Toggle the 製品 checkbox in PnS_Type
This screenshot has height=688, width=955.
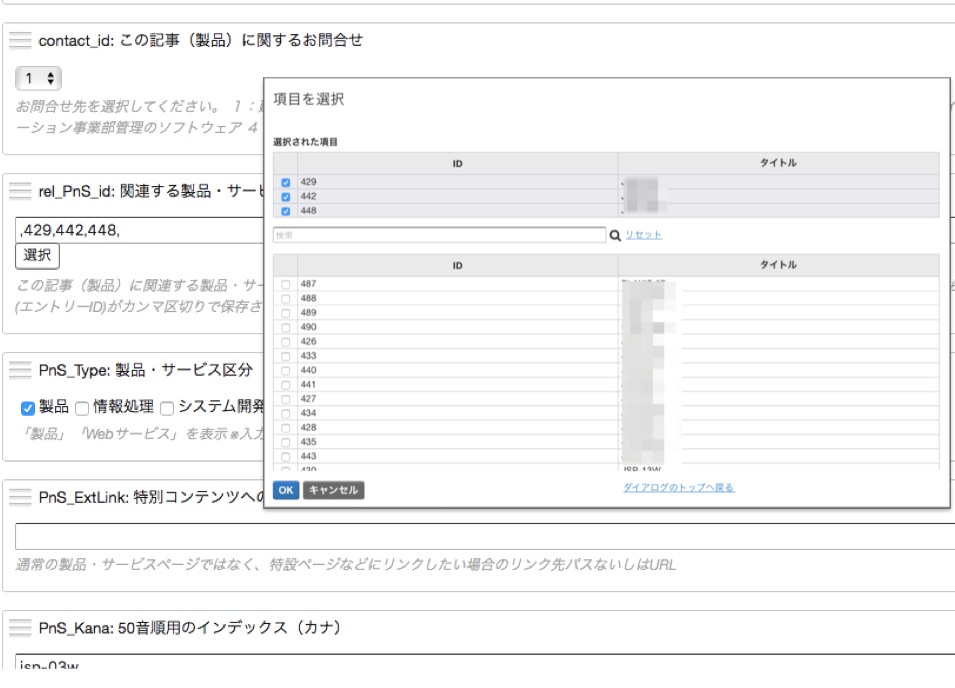[x=28, y=406]
